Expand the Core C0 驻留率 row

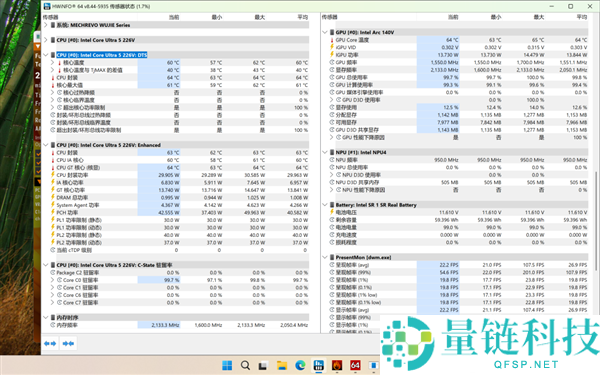(x=53, y=280)
